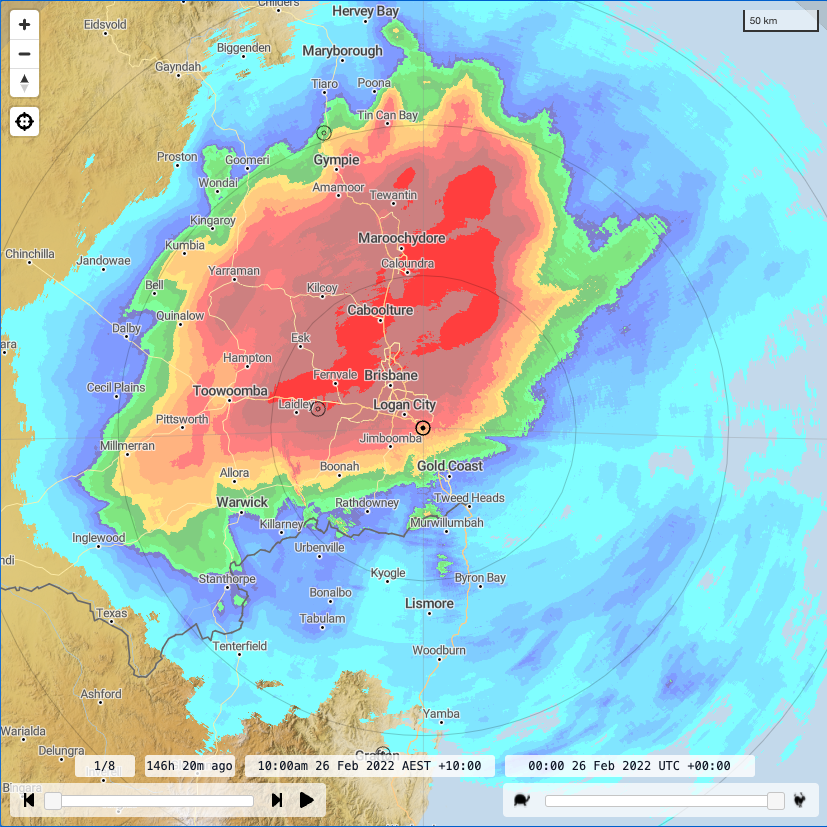Viewport: 827px width, 827px height.
Task: Click the 1/8 frame counter
Action: point(104,766)
